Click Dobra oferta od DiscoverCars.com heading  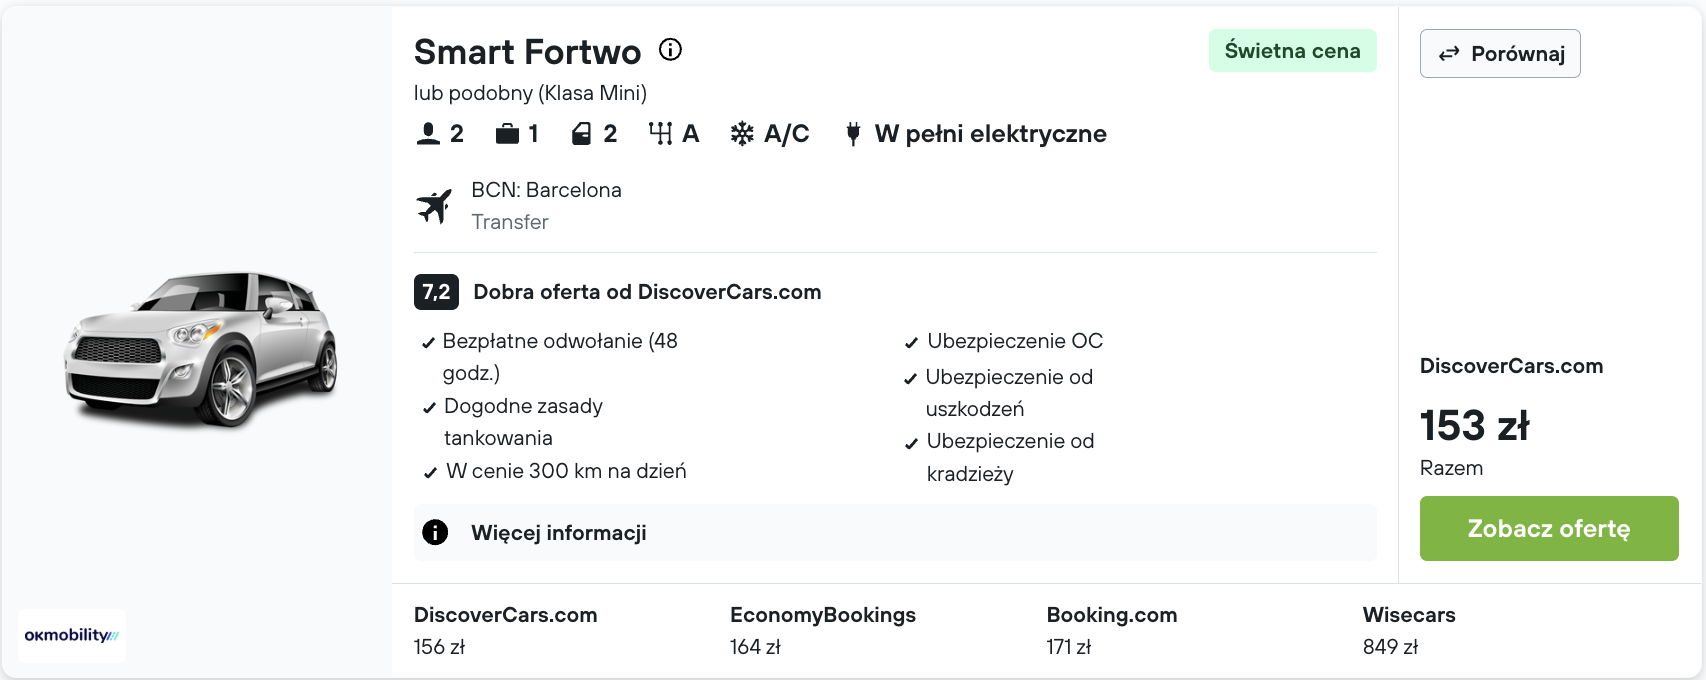(x=647, y=292)
